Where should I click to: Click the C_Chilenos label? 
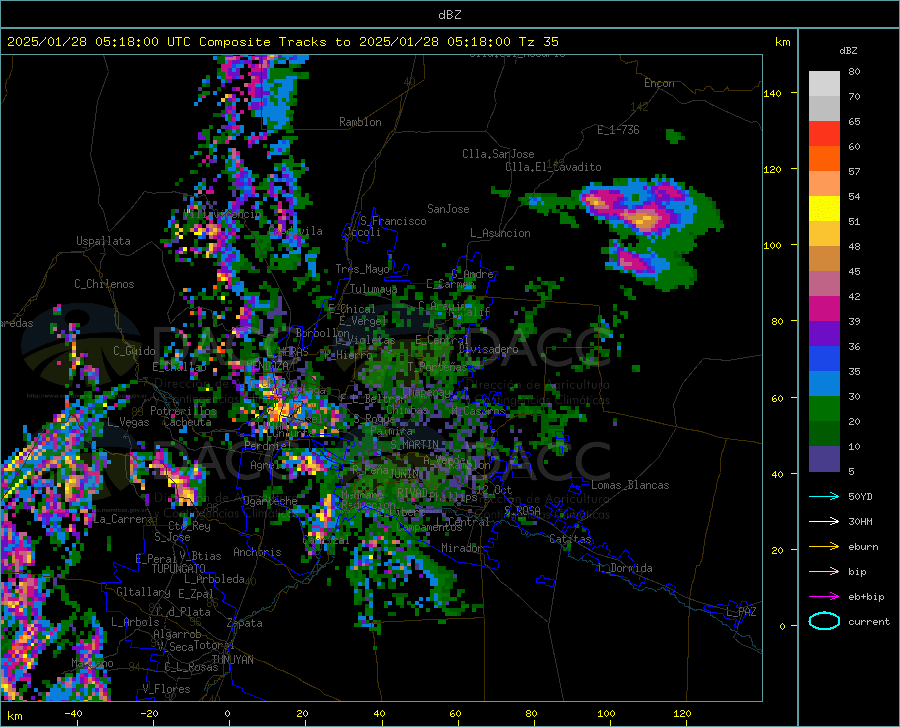104,284
